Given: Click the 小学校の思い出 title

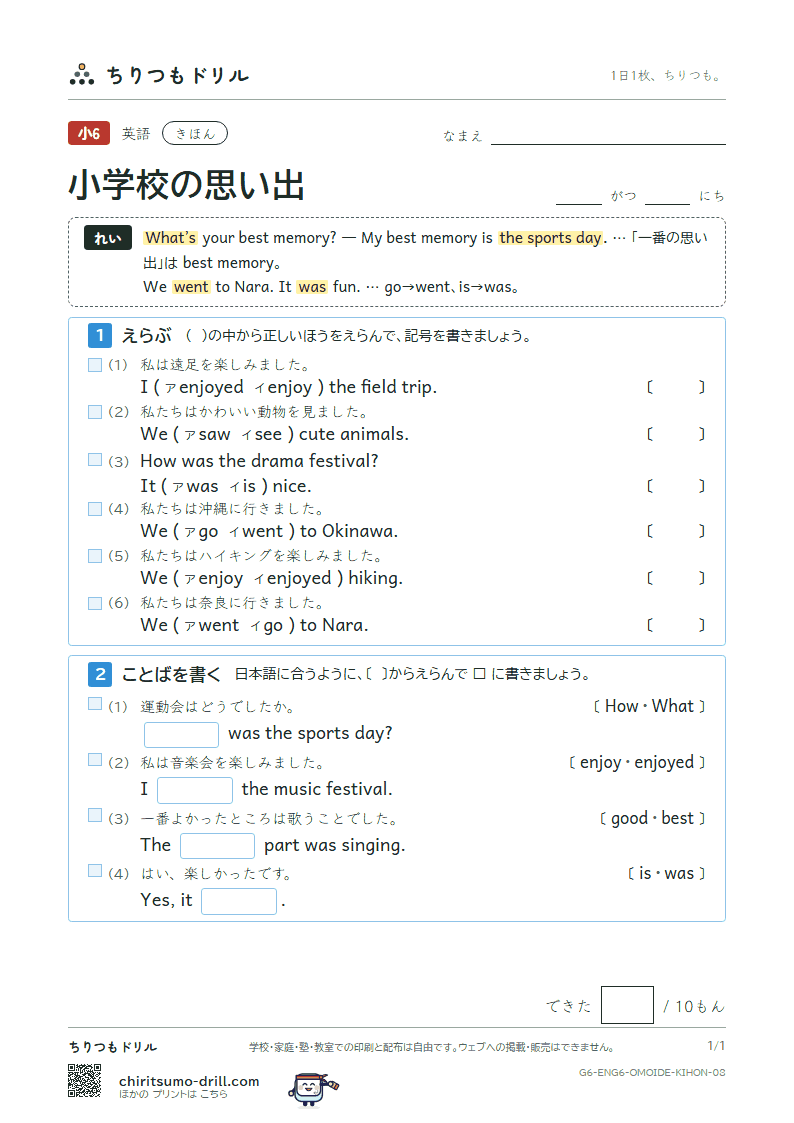Looking at the screenshot, I should point(187,185).
